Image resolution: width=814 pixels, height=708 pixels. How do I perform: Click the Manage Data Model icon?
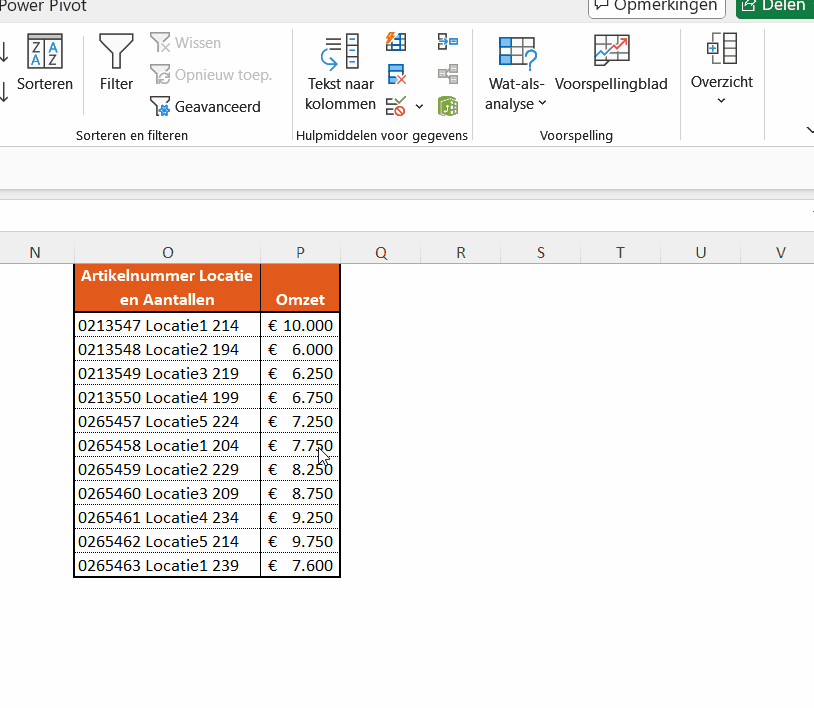(447, 106)
